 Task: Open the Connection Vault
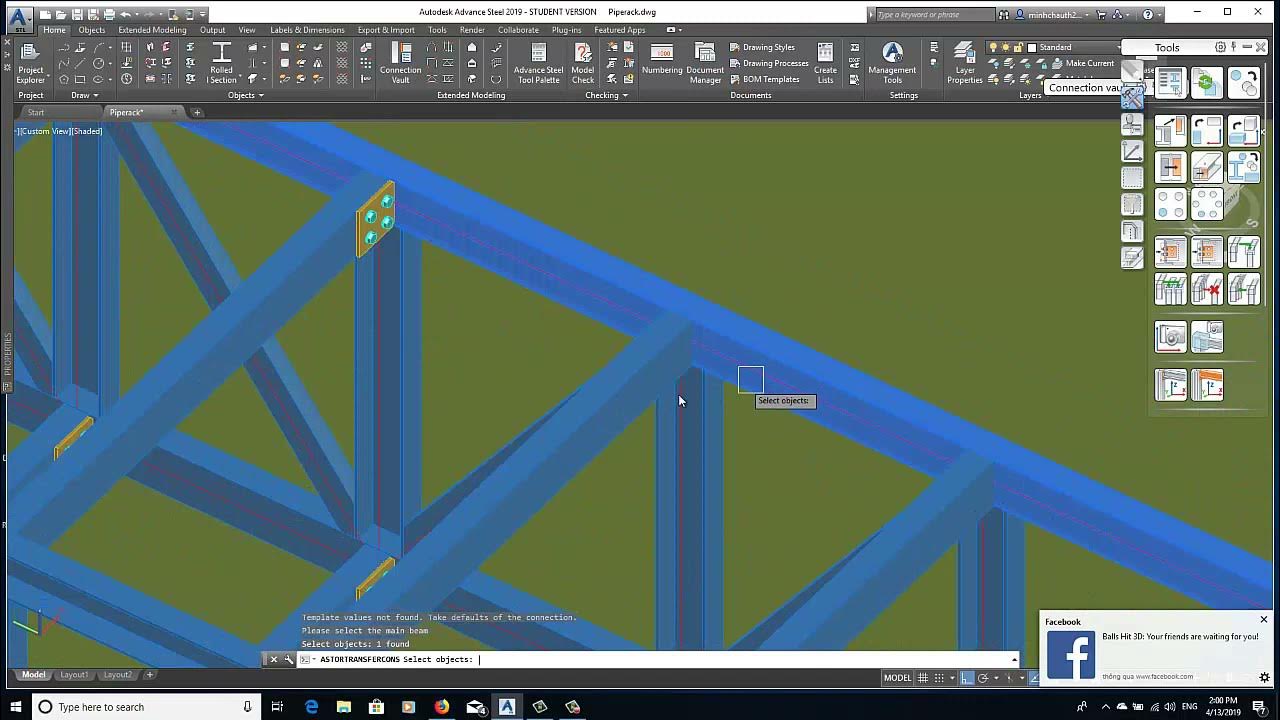(400, 63)
